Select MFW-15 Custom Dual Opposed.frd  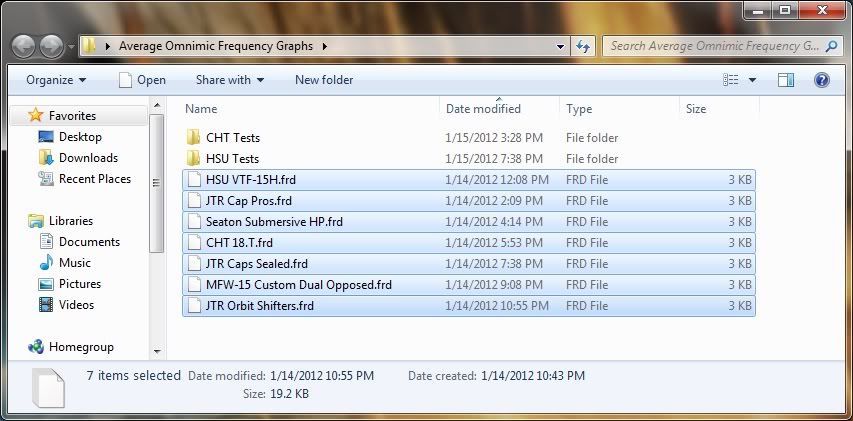click(468, 285)
